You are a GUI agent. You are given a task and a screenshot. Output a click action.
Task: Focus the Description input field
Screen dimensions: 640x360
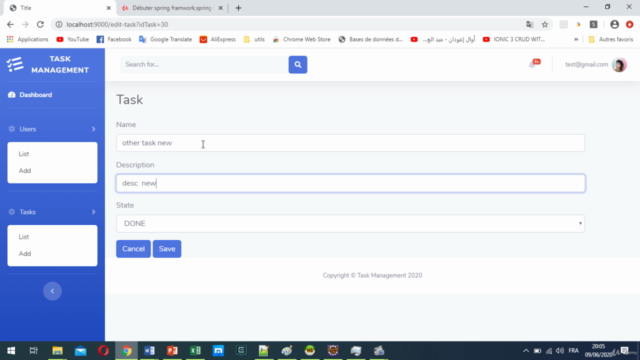pyautogui.click(x=350, y=183)
